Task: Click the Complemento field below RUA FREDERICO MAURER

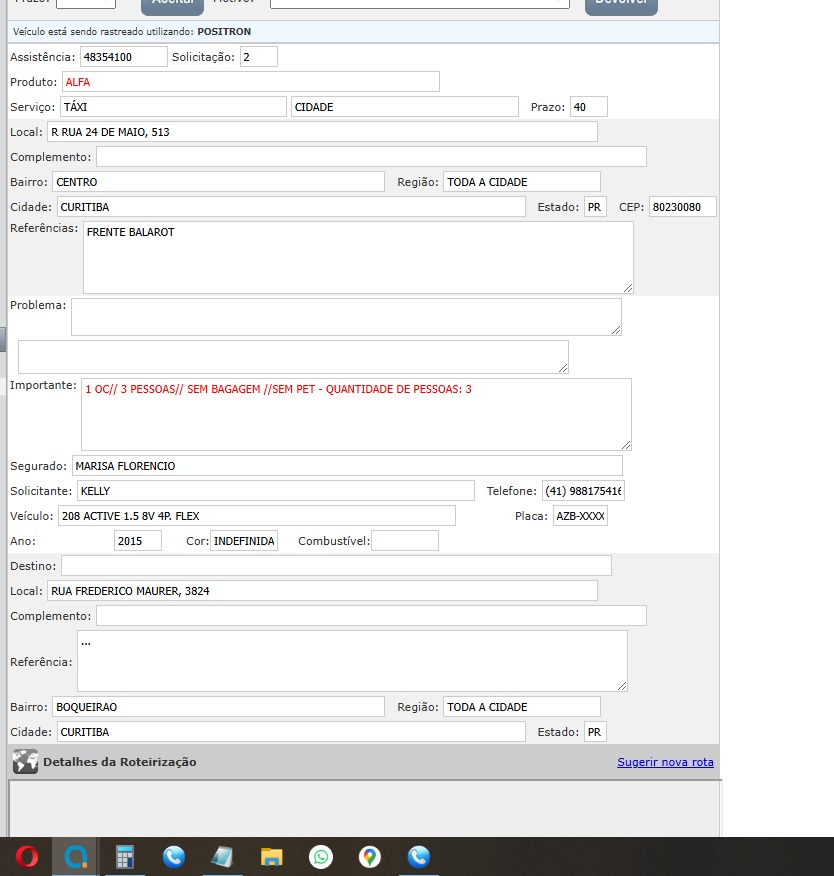Action: point(371,616)
